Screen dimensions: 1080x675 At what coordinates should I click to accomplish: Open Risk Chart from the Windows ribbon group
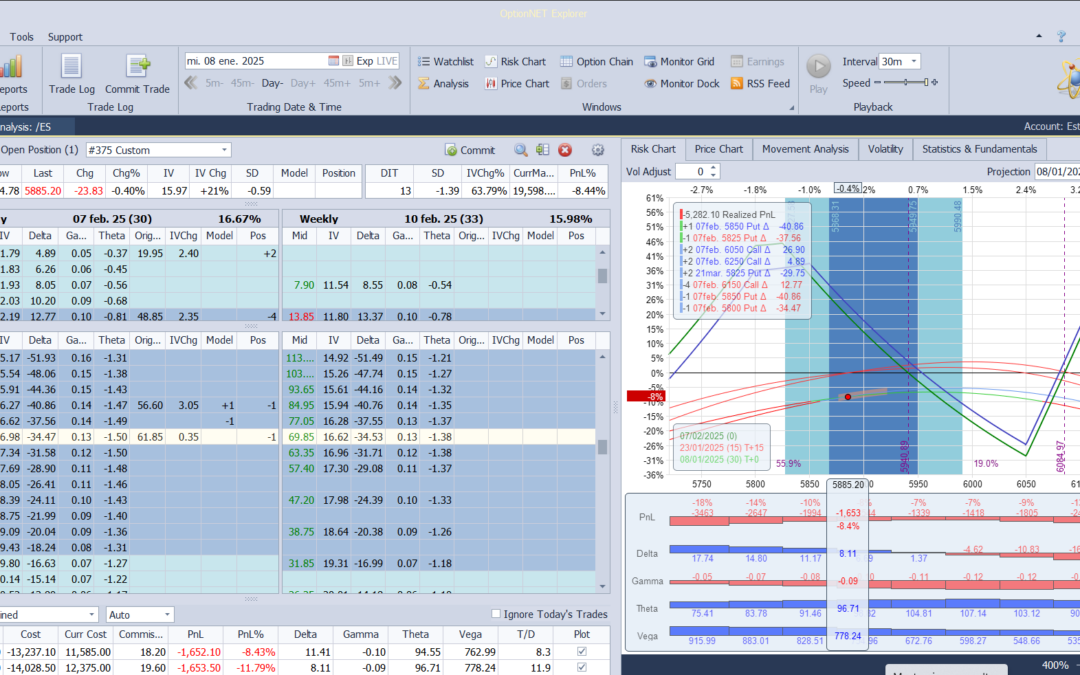515,61
